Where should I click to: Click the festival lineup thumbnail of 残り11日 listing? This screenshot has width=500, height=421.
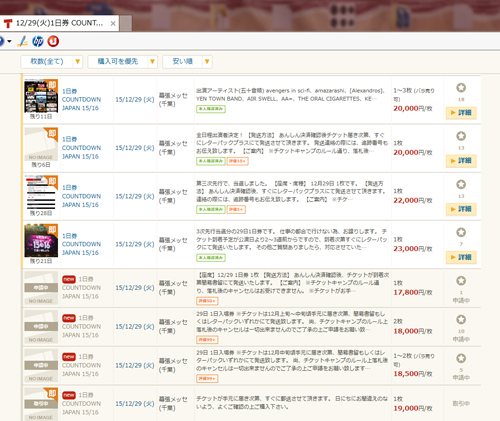41,96
